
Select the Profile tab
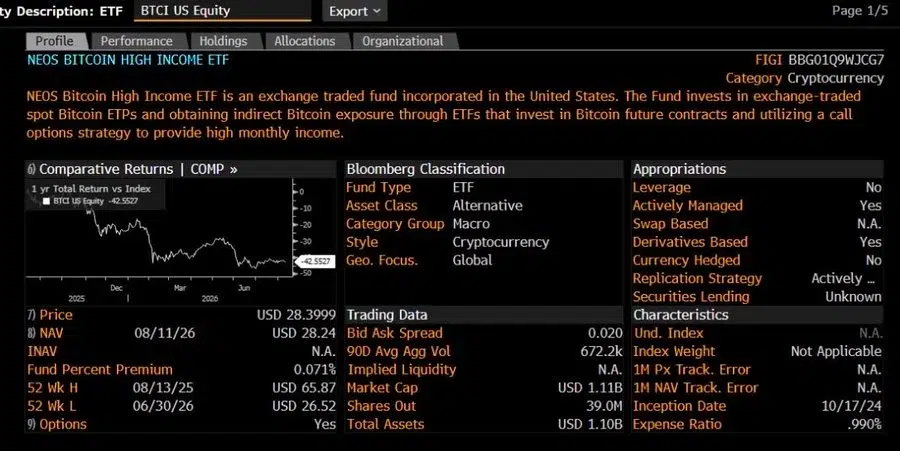coord(55,41)
